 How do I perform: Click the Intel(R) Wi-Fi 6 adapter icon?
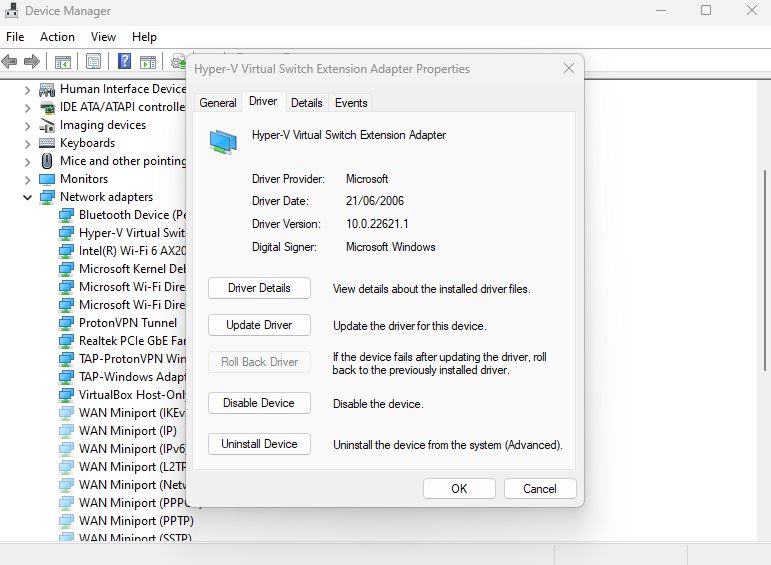[66, 251]
